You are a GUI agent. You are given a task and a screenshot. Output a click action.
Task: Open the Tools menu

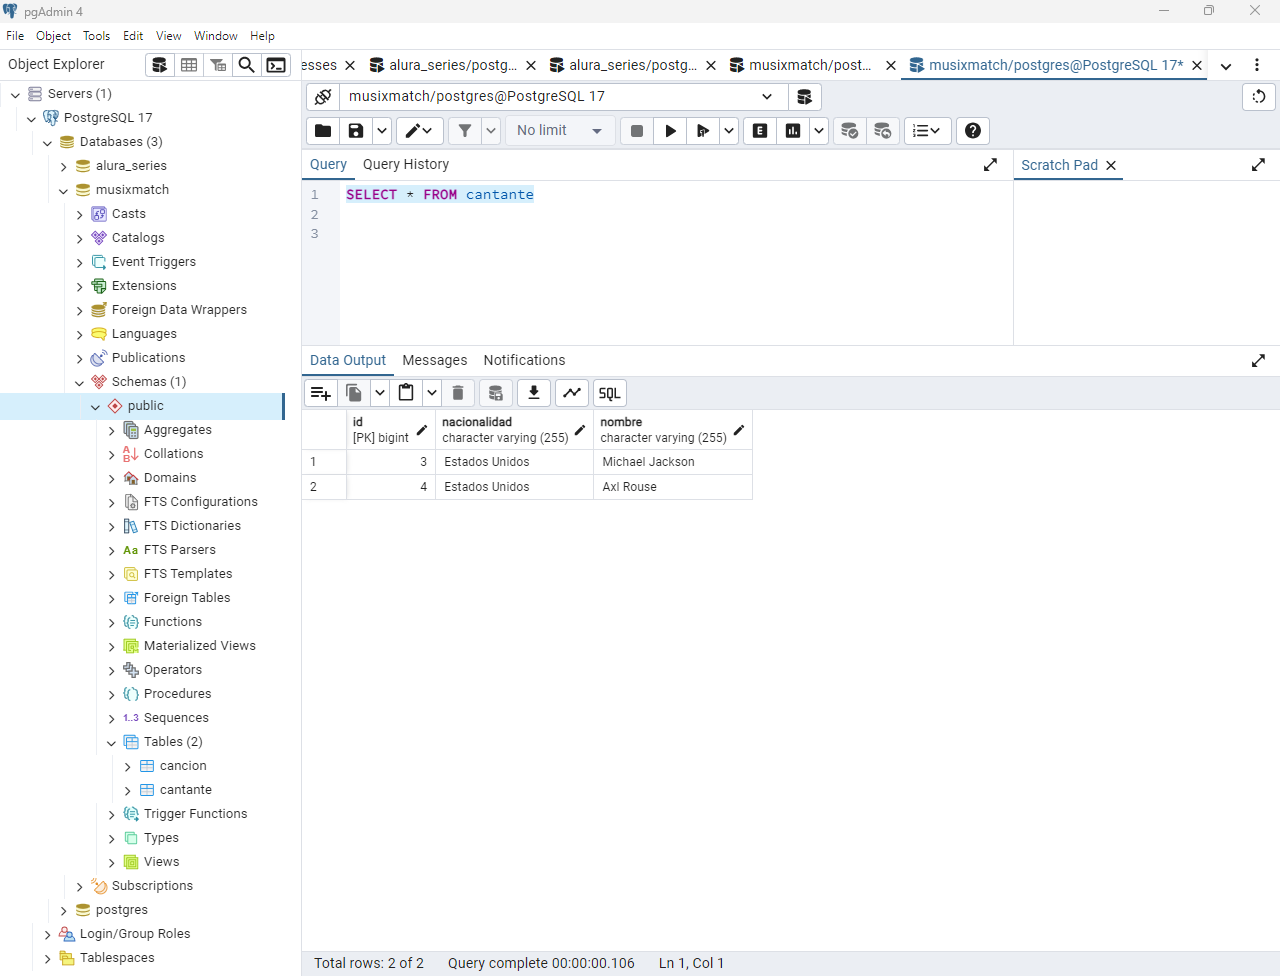click(x=97, y=36)
